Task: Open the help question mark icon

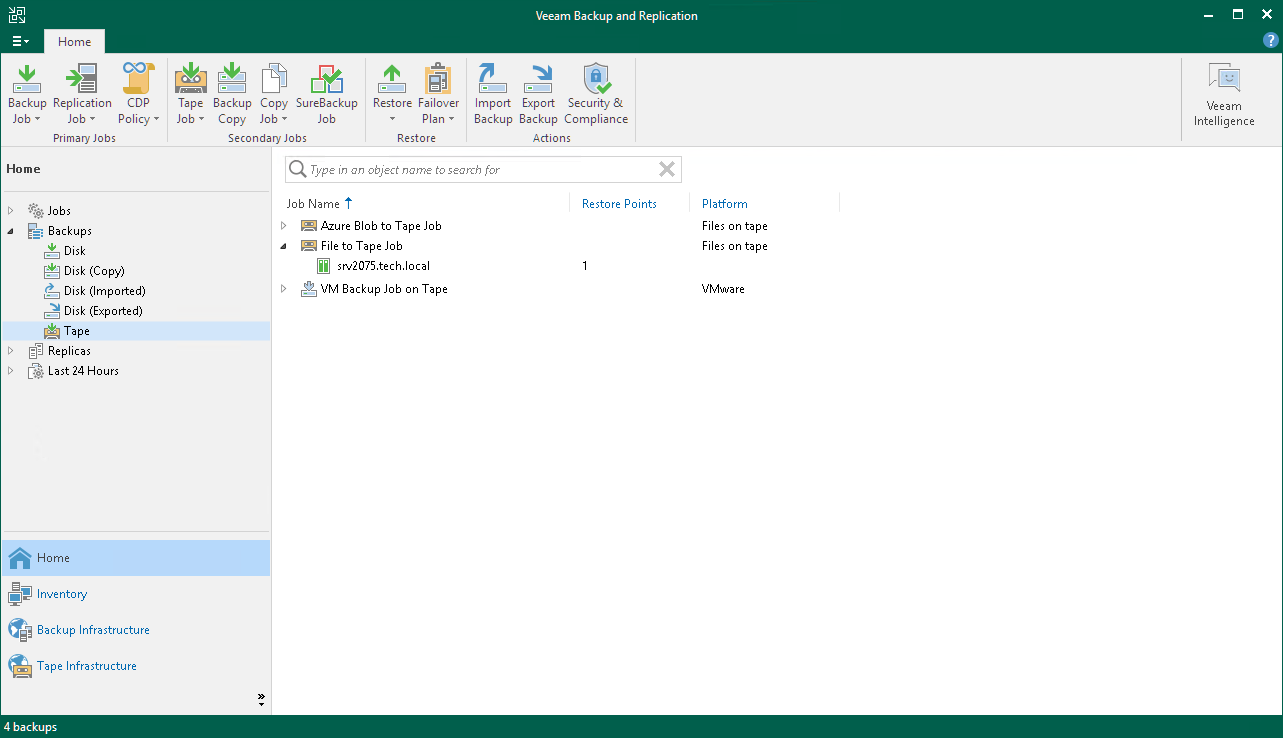Action: [x=1271, y=41]
